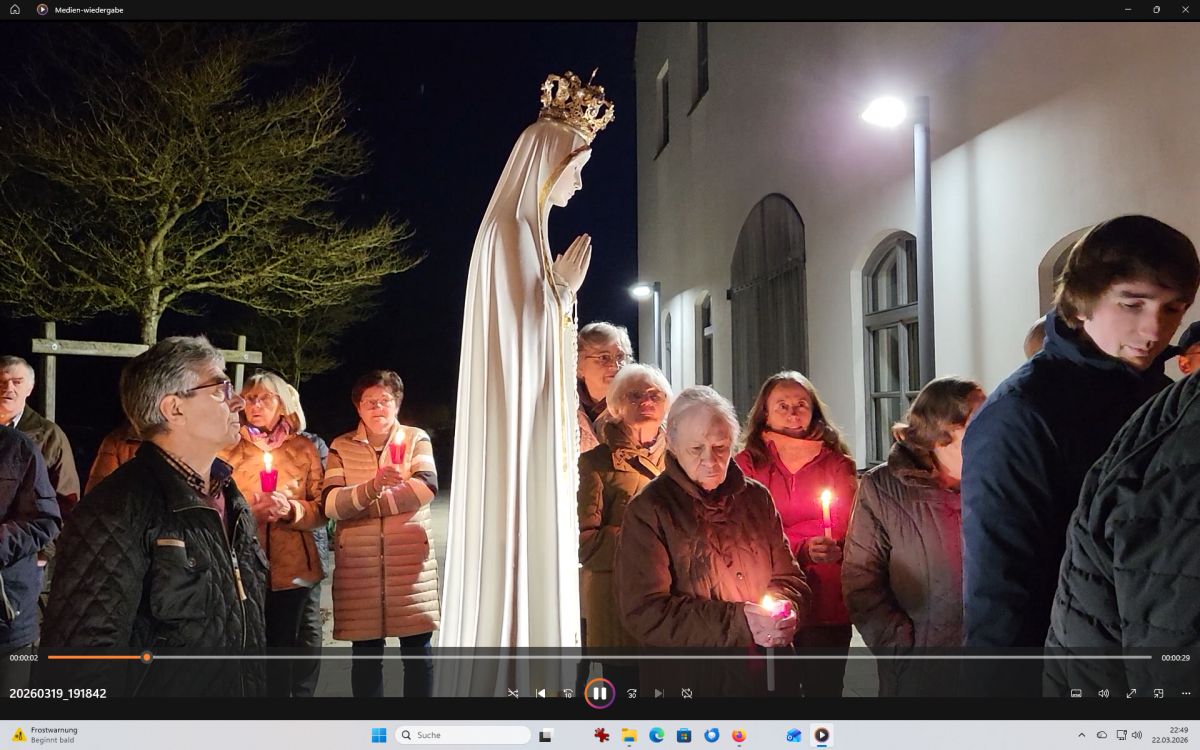Screen dimensions: 1200x750
Task: Open the Frostwarnung weather widget
Action: pyautogui.click(x=45, y=735)
